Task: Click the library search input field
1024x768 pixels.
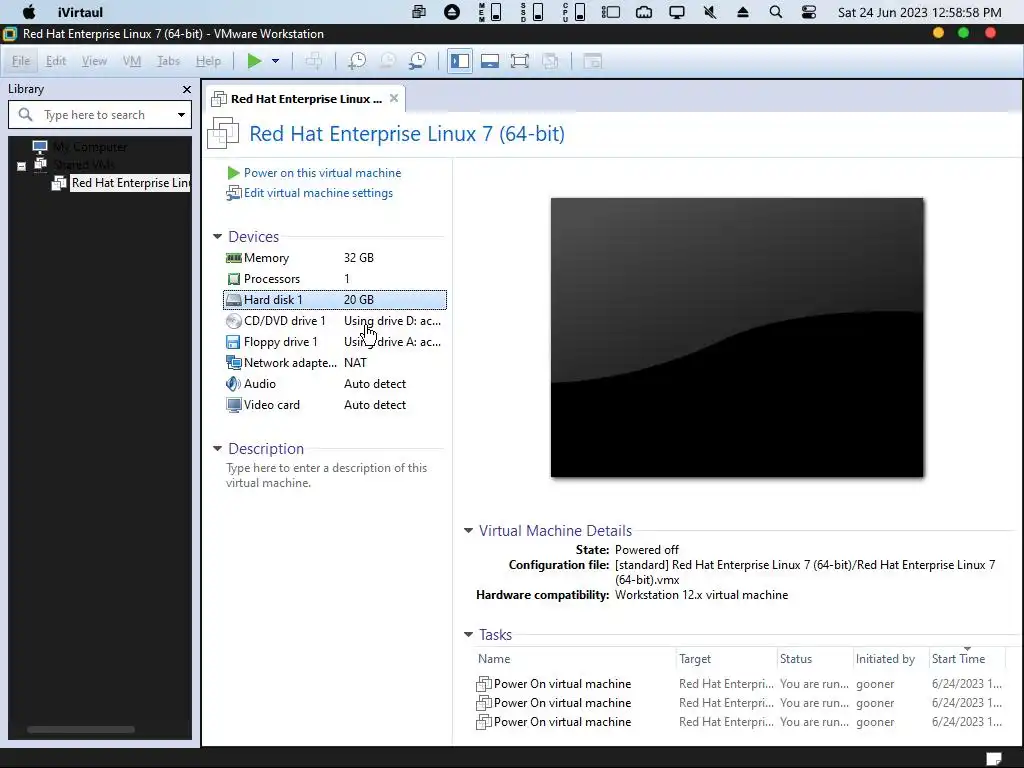Action: (x=98, y=115)
